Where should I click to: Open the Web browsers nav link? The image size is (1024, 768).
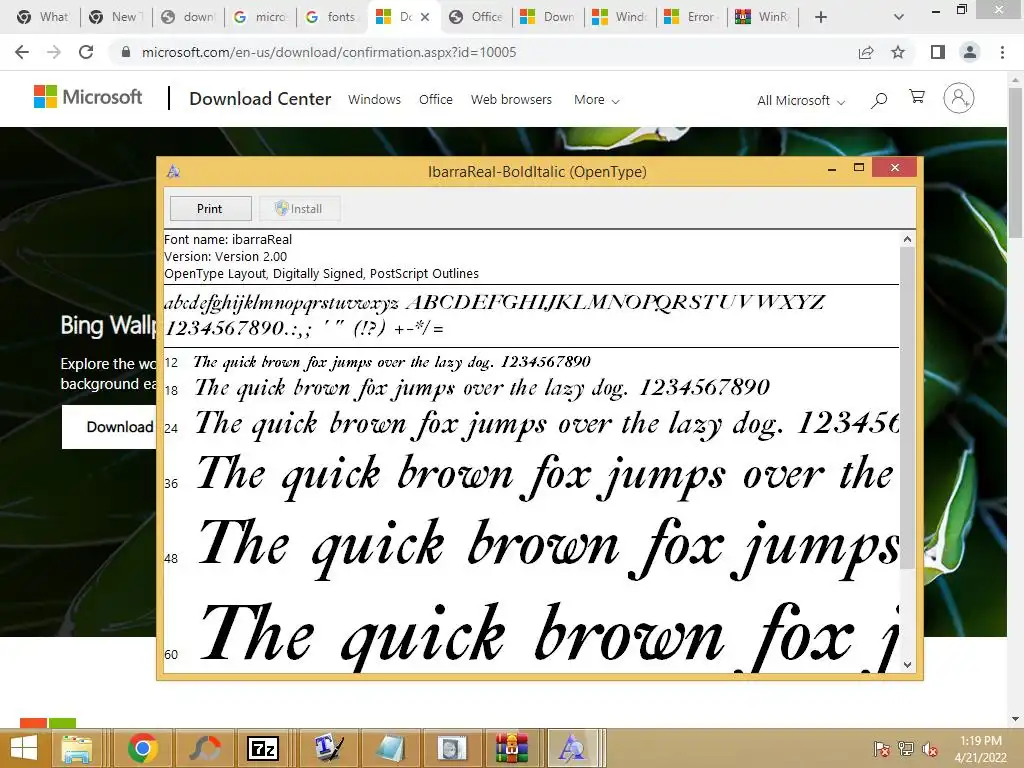click(x=511, y=99)
